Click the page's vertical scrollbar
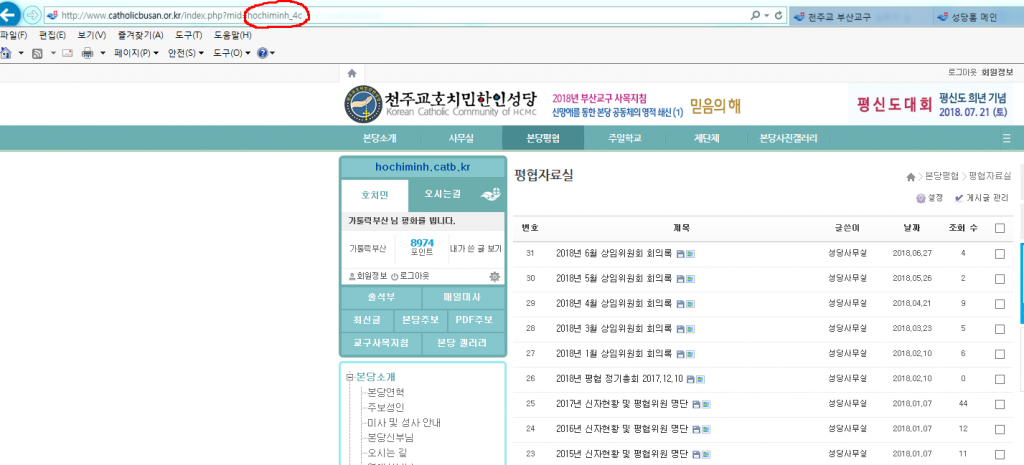Screen dimensions: 1024x465 (x=1019, y=300)
